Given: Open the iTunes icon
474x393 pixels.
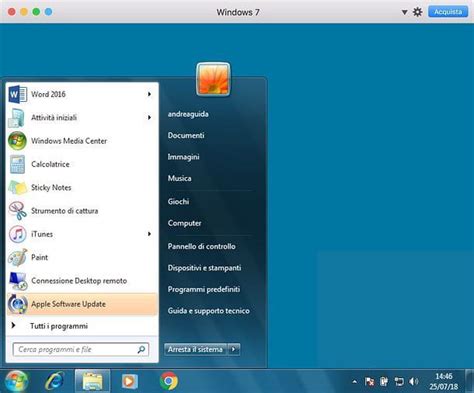Looking at the screenshot, I should [x=17, y=234].
